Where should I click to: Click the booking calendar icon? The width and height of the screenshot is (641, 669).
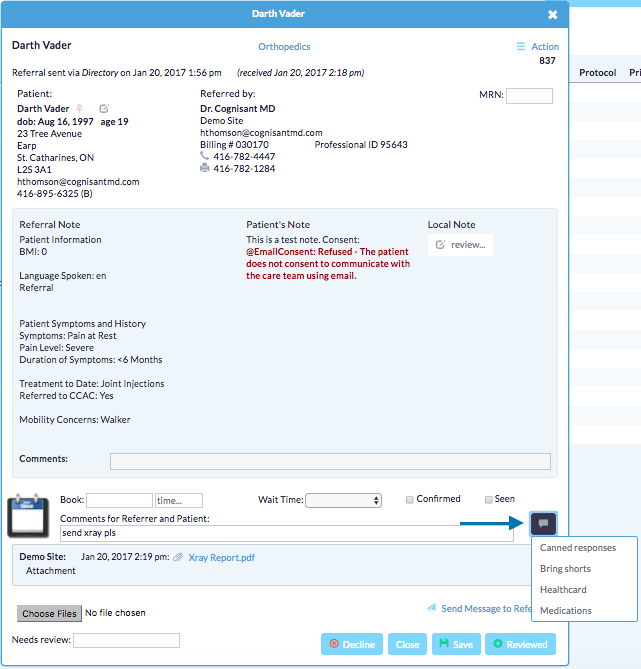(x=28, y=515)
